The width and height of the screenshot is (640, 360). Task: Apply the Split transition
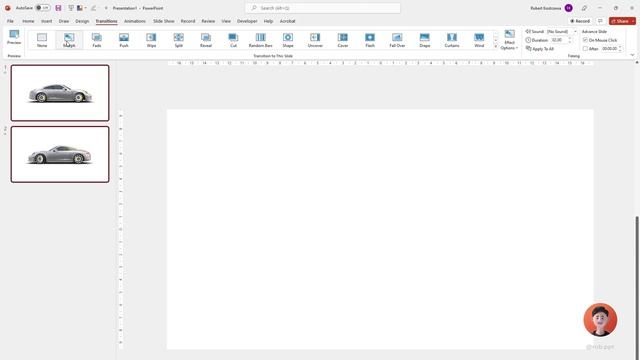click(x=178, y=40)
